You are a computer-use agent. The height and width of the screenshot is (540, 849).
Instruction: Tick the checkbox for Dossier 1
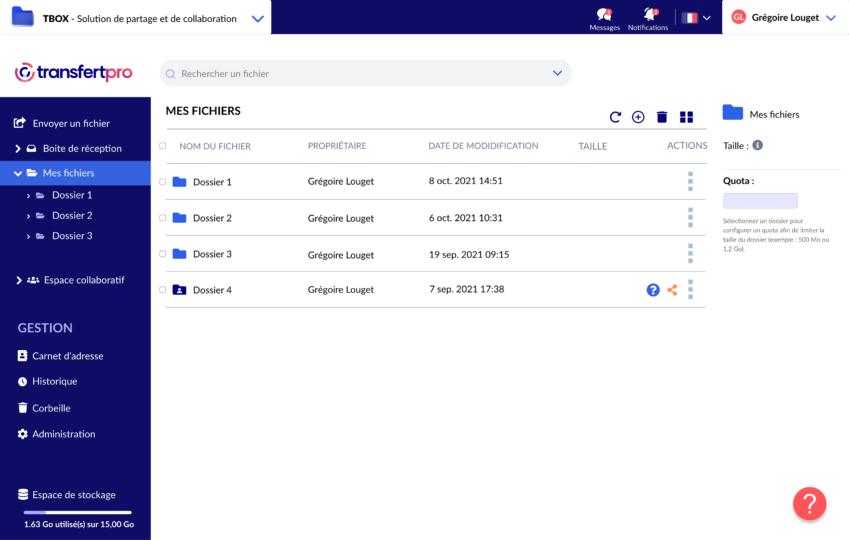coord(163,182)
